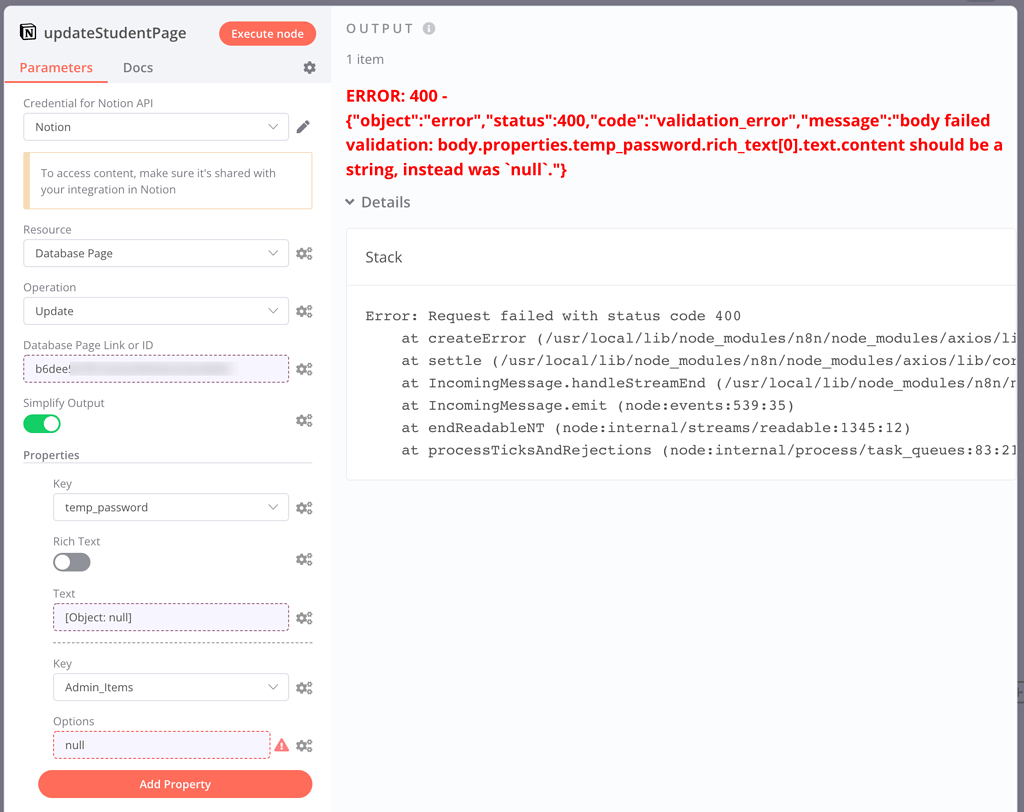1024x812 pixels.
Task: Open the Operation dropdown showing Update
Action: (x=155, y=311)
